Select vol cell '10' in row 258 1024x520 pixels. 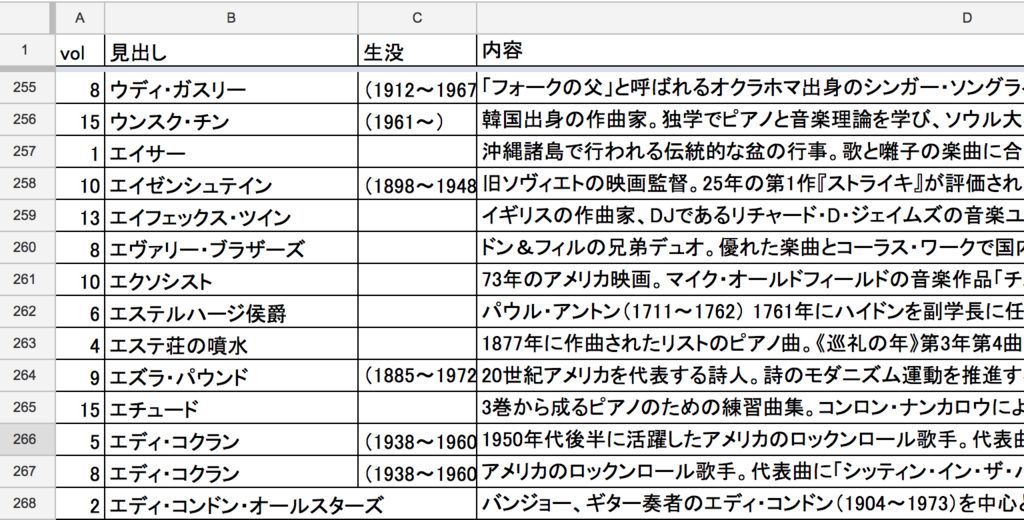point(80,184)
